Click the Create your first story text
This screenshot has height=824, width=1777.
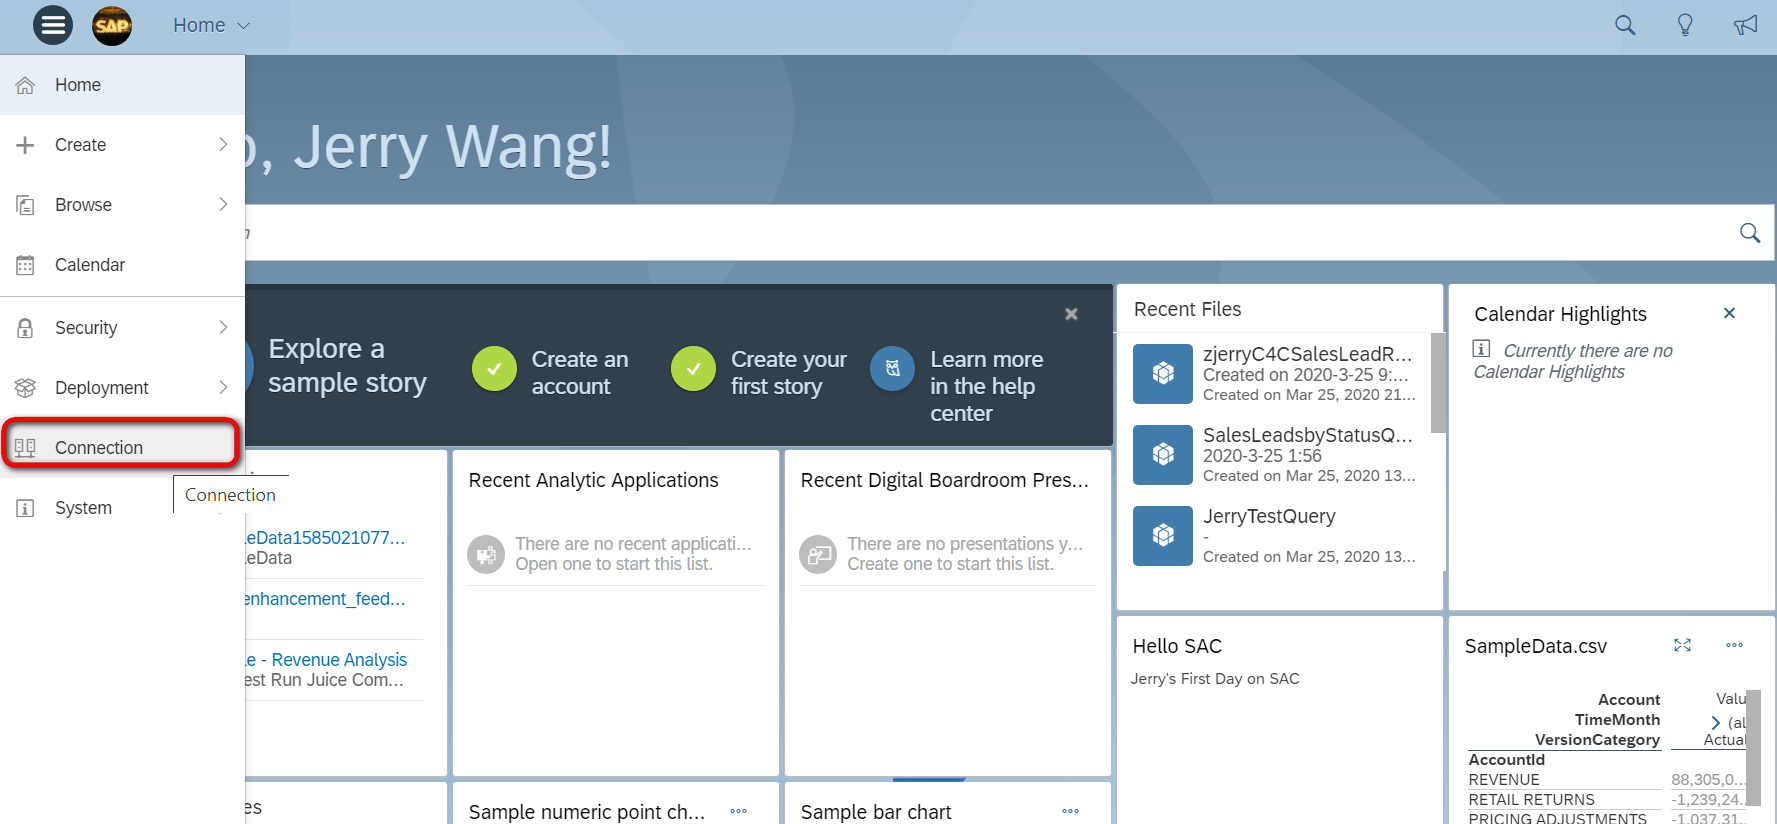point(789,372)
